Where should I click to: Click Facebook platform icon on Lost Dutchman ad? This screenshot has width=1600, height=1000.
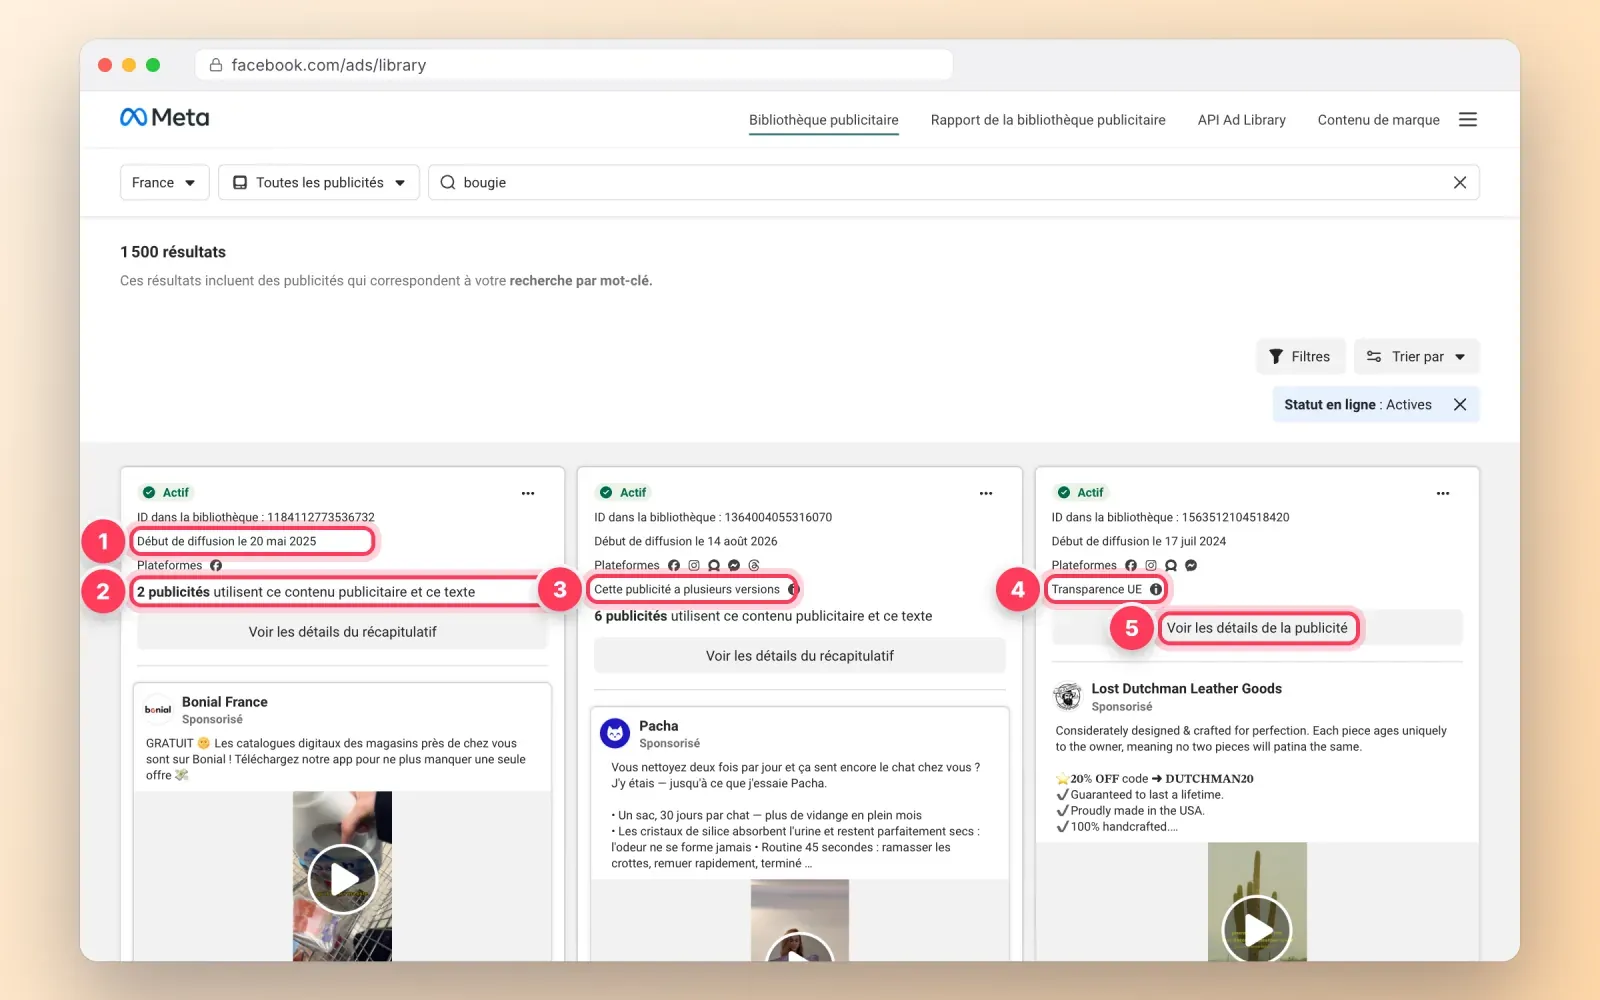click(x=1131, y=565)
